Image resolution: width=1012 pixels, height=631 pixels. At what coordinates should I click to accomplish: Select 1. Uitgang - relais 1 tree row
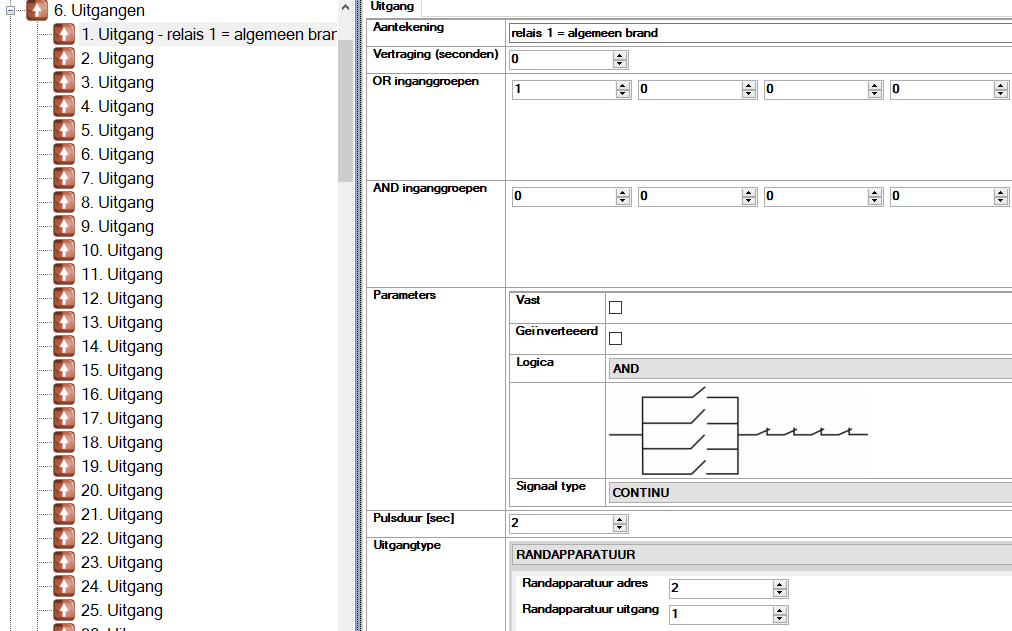pos(208,34)
